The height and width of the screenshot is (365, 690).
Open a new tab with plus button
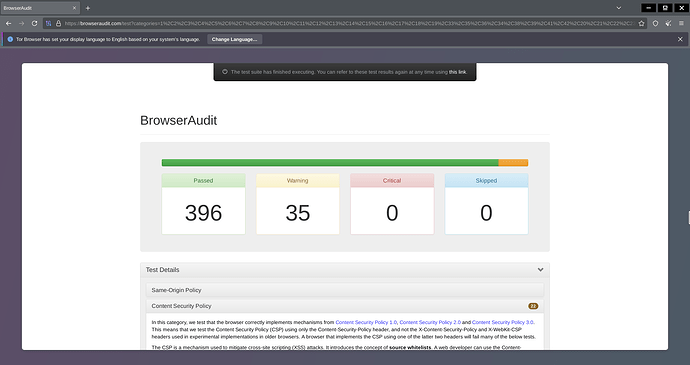click(x=88, y=8)
